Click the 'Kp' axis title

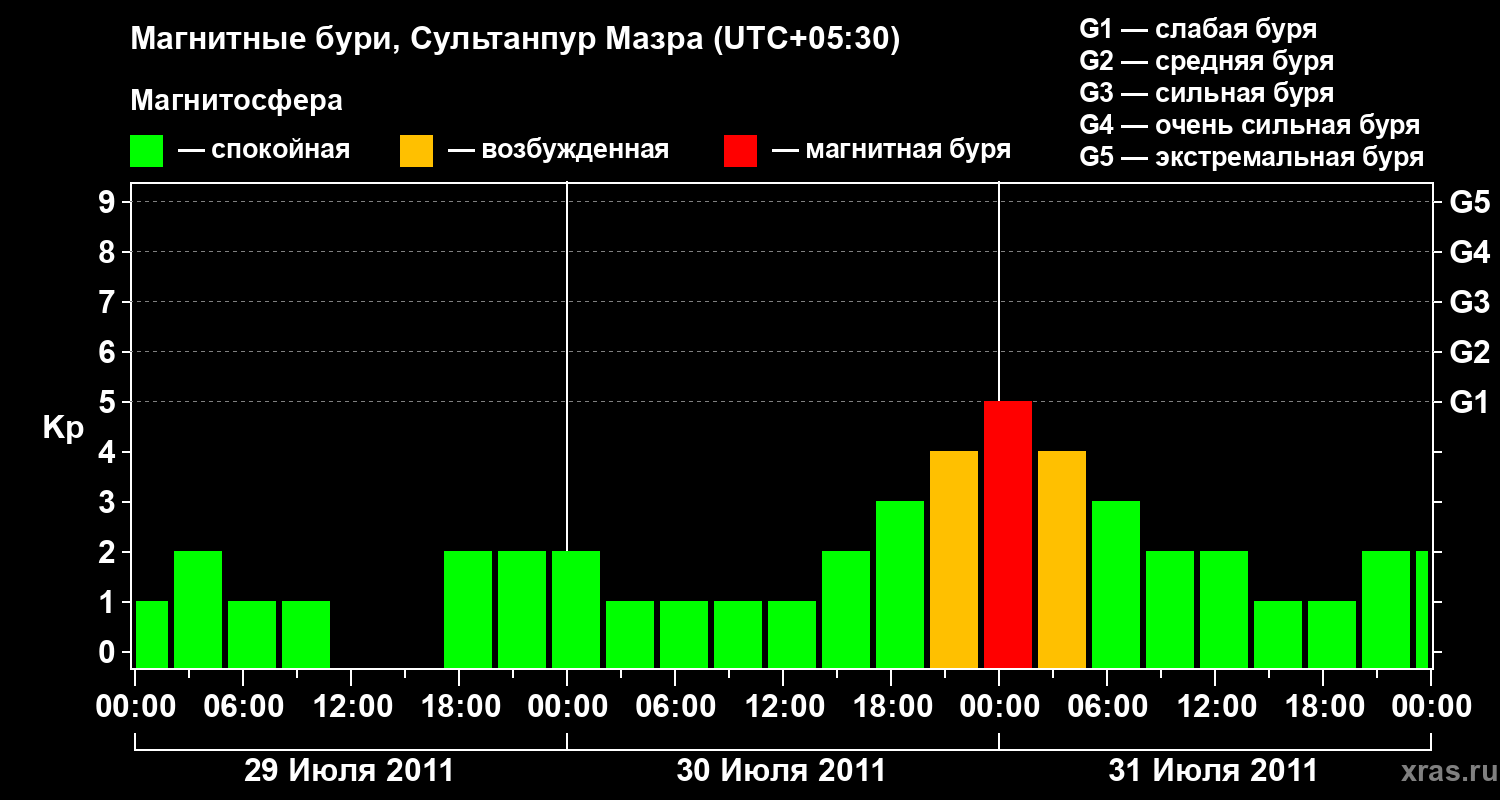click(x=64, y=428)
